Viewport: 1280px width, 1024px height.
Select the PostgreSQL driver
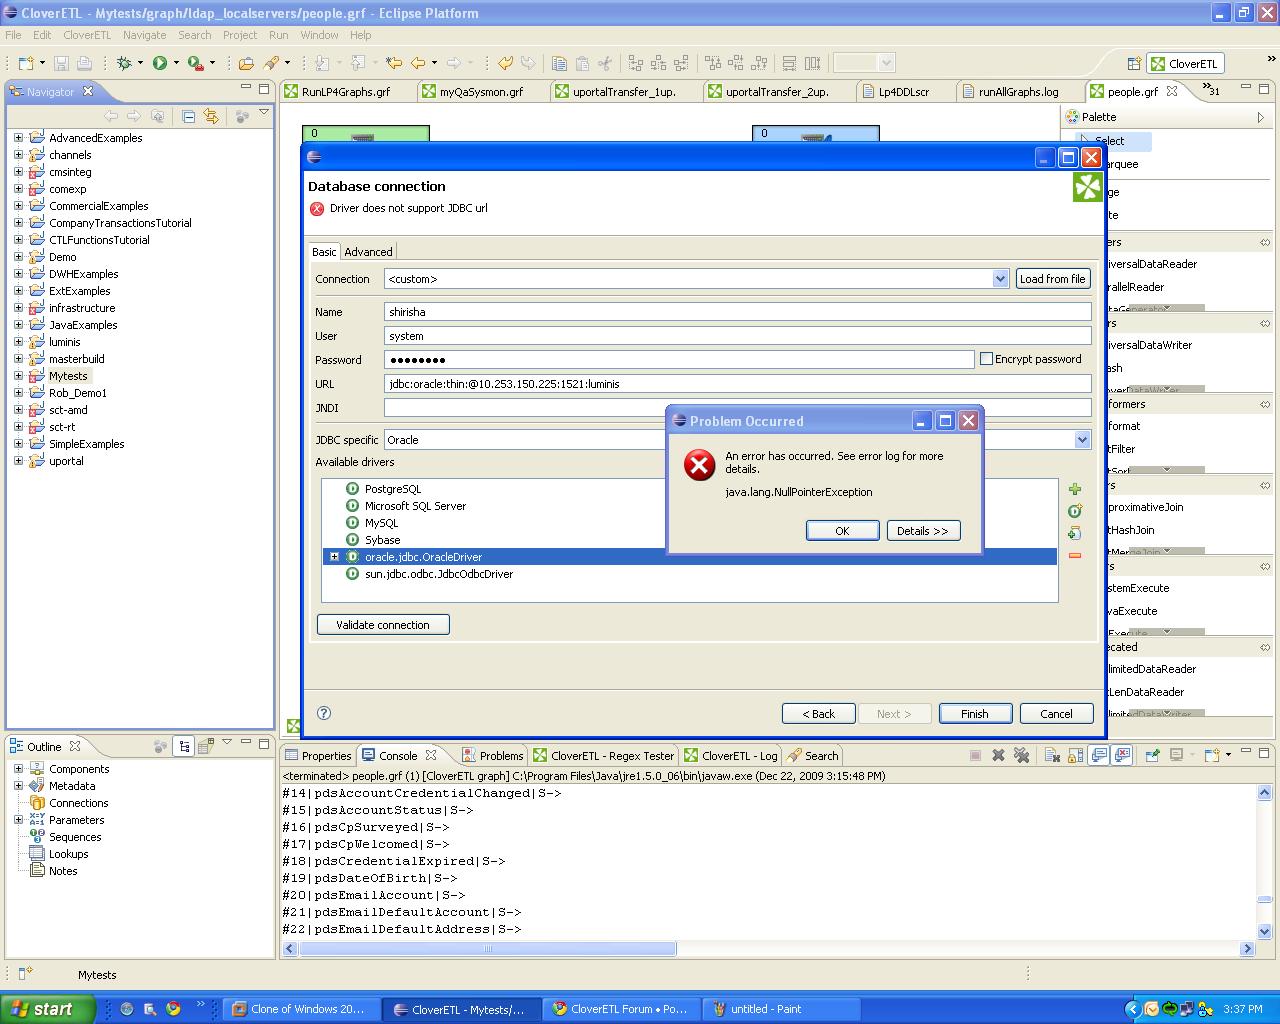(x=392, y=489)
